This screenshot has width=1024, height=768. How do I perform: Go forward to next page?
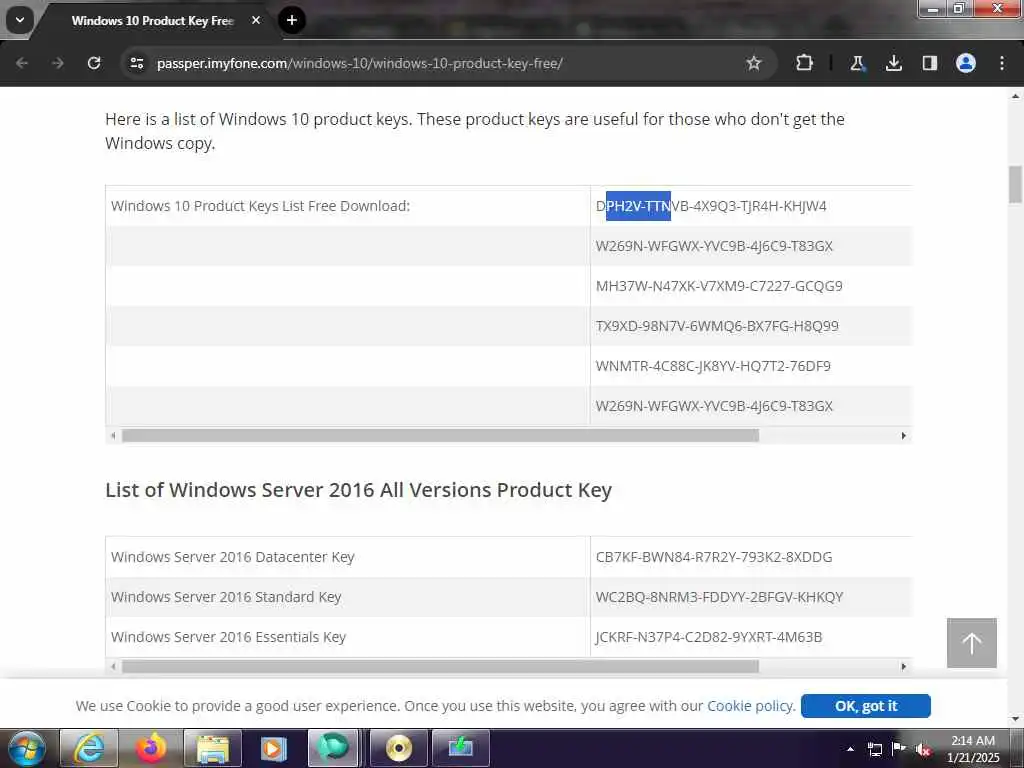[x=57, y=63]
